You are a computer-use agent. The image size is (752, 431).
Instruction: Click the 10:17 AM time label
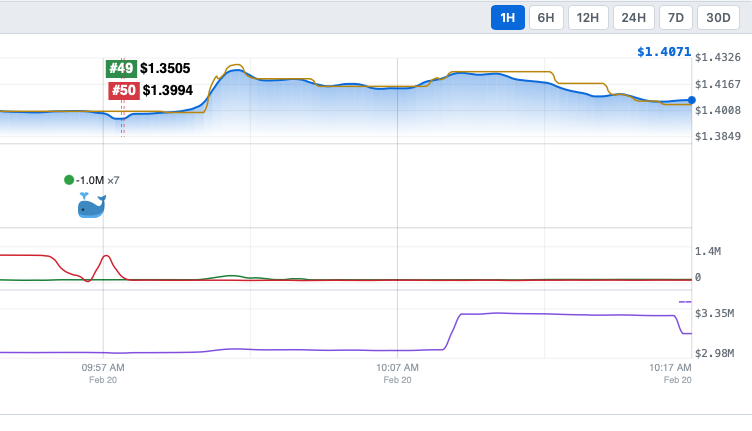(670, 368)
